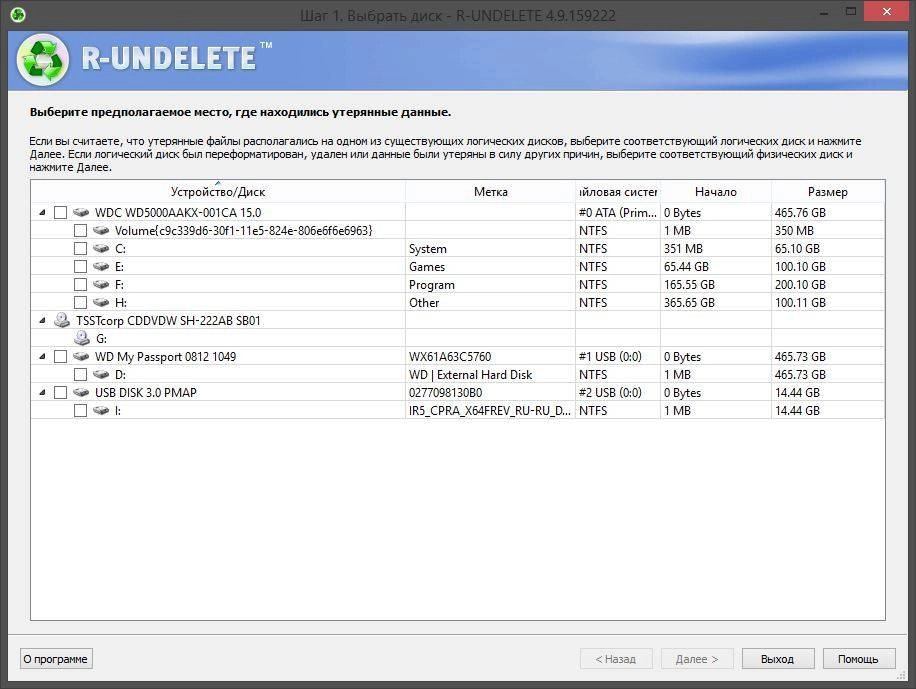Click the disc icon for drive G:
916x689 pixels.
coord(82,338)
